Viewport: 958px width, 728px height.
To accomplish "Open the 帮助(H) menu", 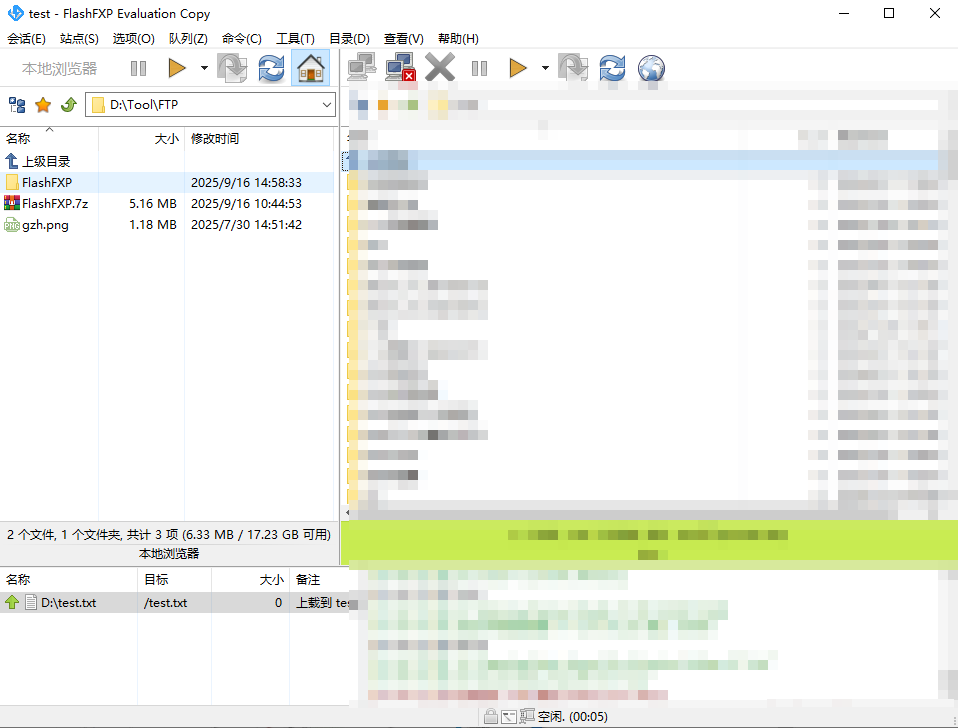I will (x=458, y=38).
